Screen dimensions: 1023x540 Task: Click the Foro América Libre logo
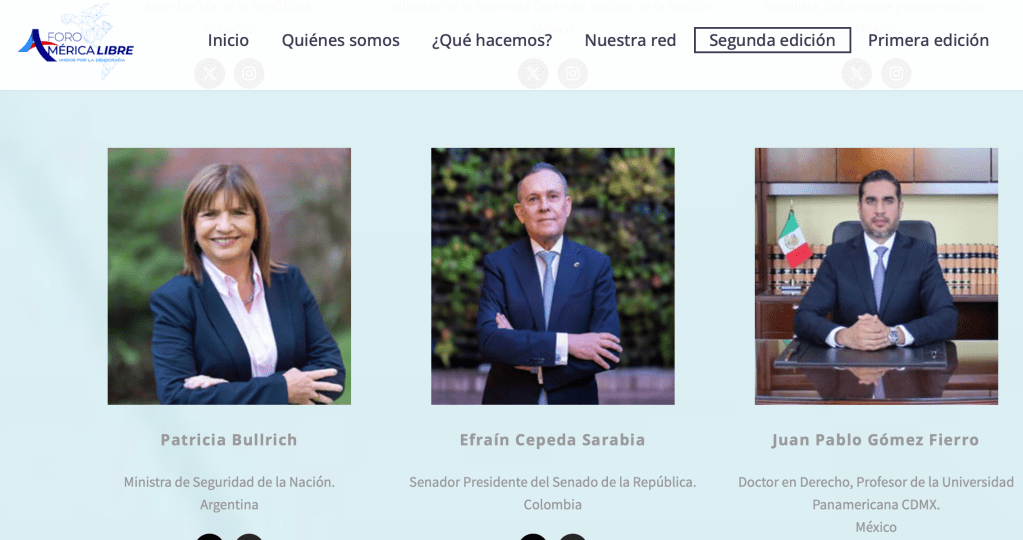[76, 42]
